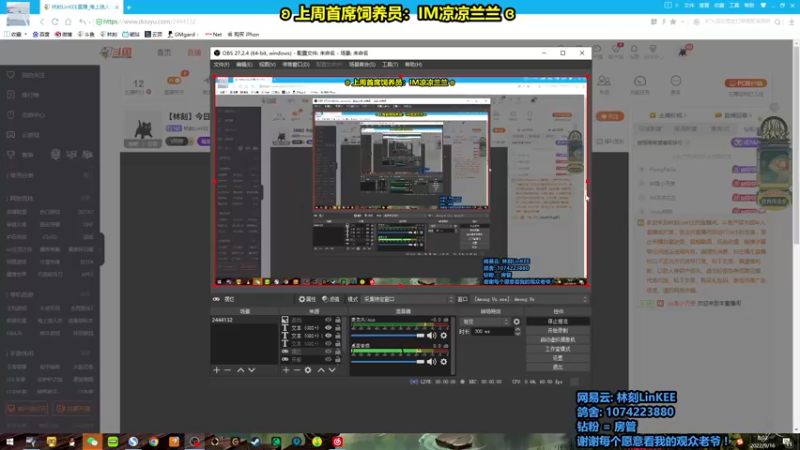Open Chrome from the taskbar
The width and height of the screenshot is (800, 450).
[x=154, y=442]
